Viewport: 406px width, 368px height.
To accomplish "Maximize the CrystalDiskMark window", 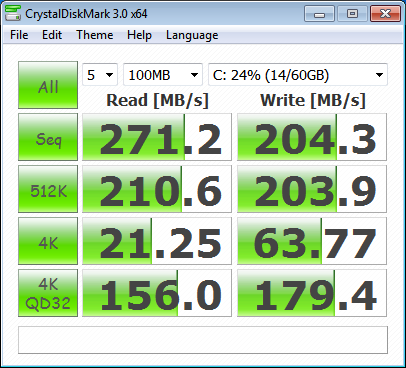I will [352, 14].
